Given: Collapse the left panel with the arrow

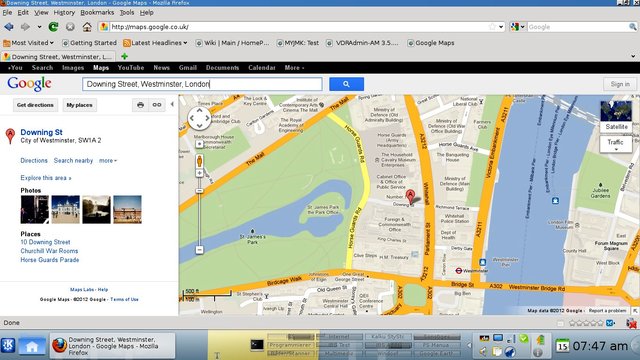Looking at the screenshot, I should pos(172,104).
